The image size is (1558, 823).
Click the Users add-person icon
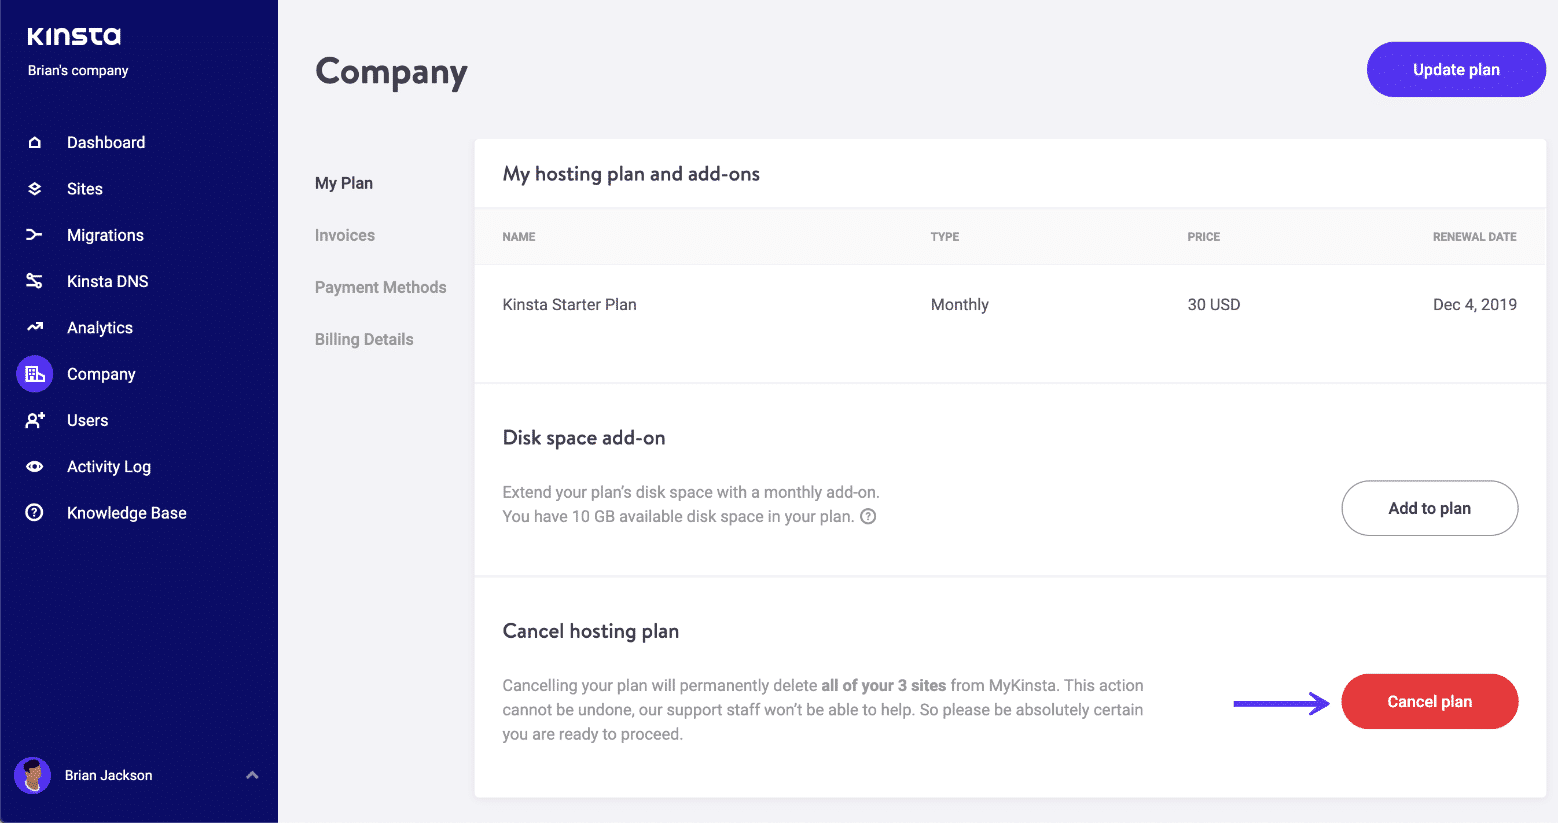click(34, 420)
